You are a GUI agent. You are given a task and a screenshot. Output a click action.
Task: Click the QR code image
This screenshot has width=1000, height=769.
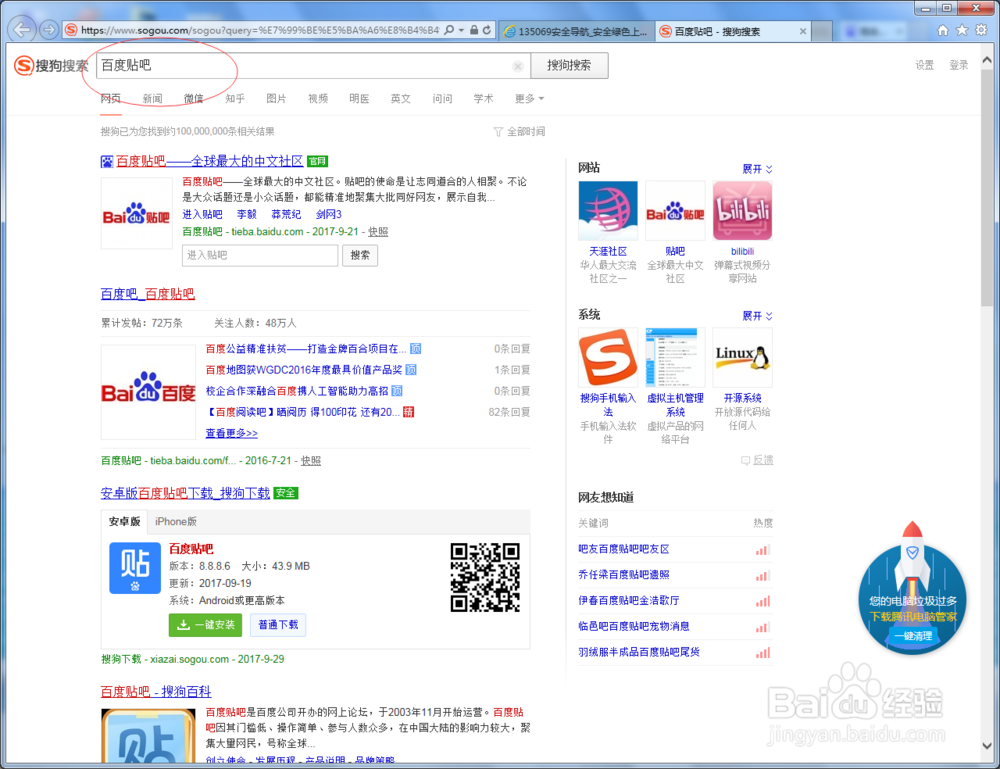[x=485, y=578]
